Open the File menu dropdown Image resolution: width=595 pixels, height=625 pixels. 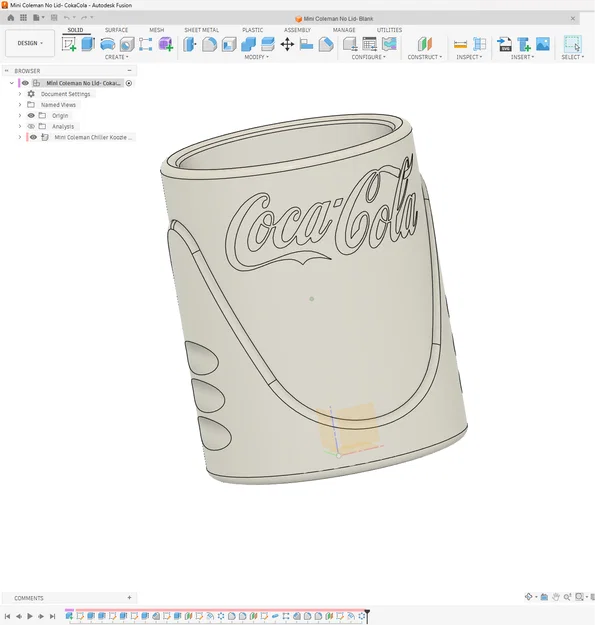39,18
